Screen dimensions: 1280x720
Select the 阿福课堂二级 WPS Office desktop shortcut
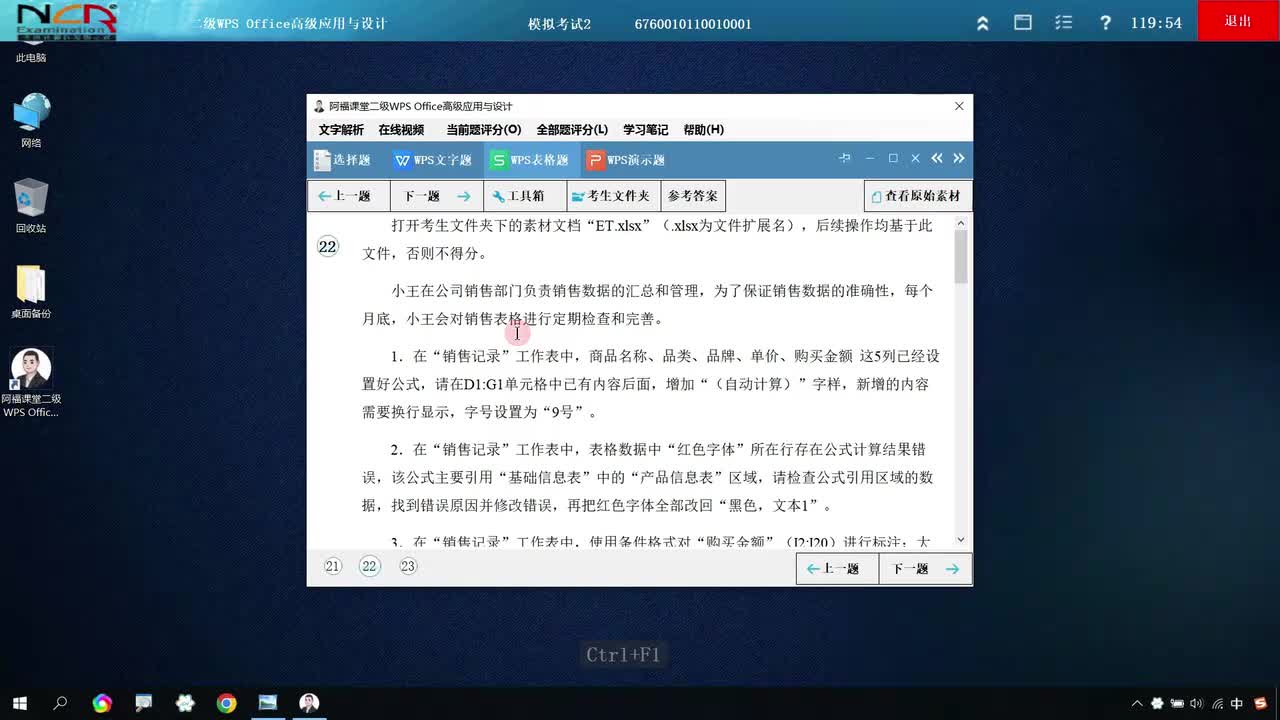point(31,383)
